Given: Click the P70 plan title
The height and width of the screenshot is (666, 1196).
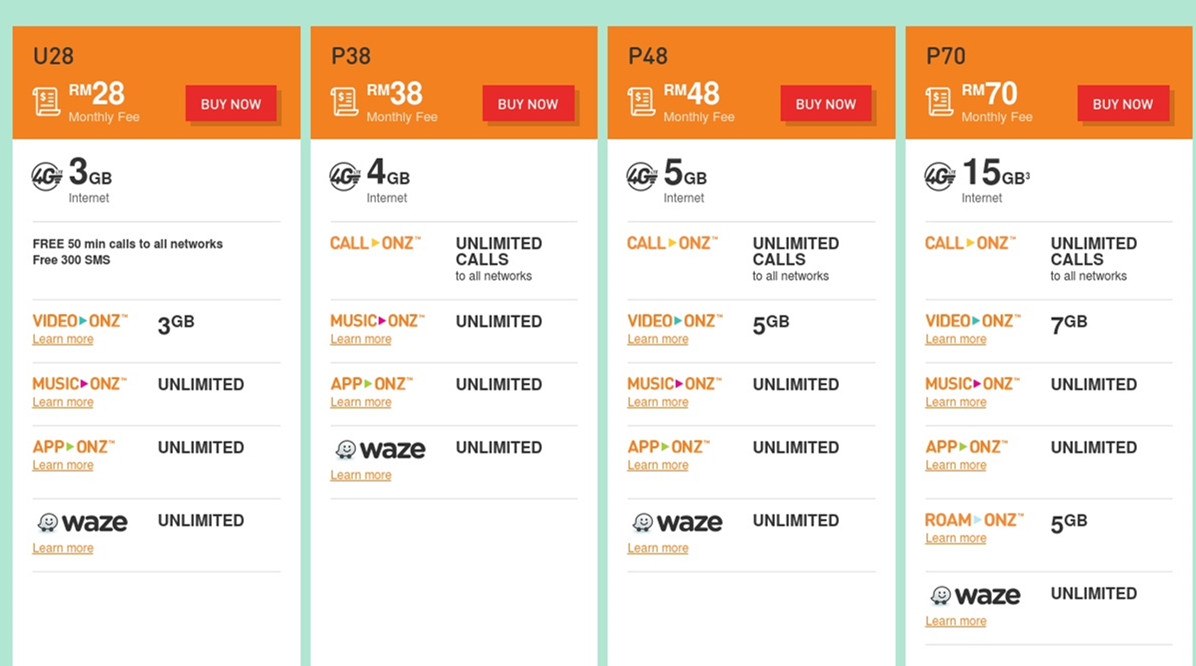Looking at the screenshot, I should 946,56.
